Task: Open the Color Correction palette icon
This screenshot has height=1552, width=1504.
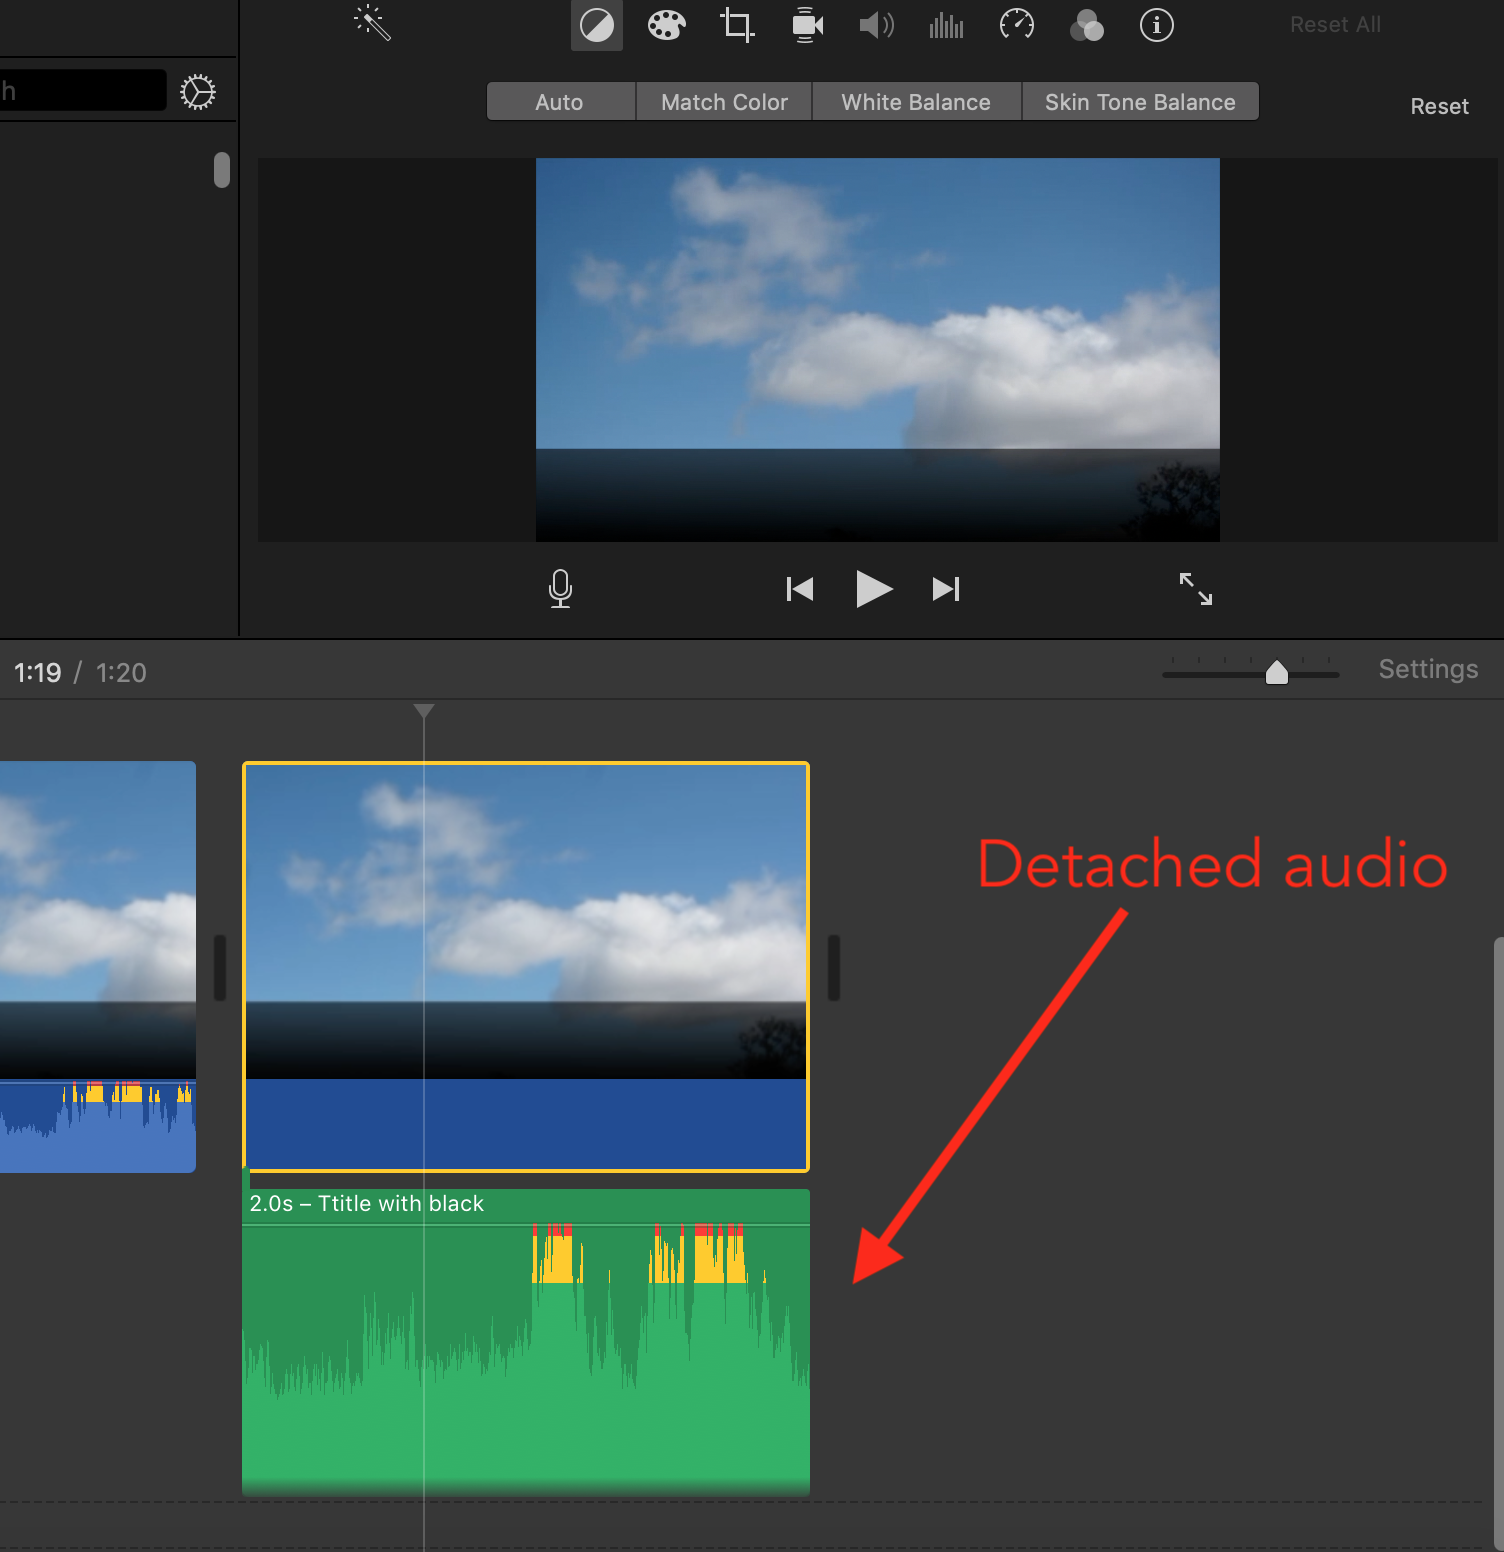Action: 666,25
